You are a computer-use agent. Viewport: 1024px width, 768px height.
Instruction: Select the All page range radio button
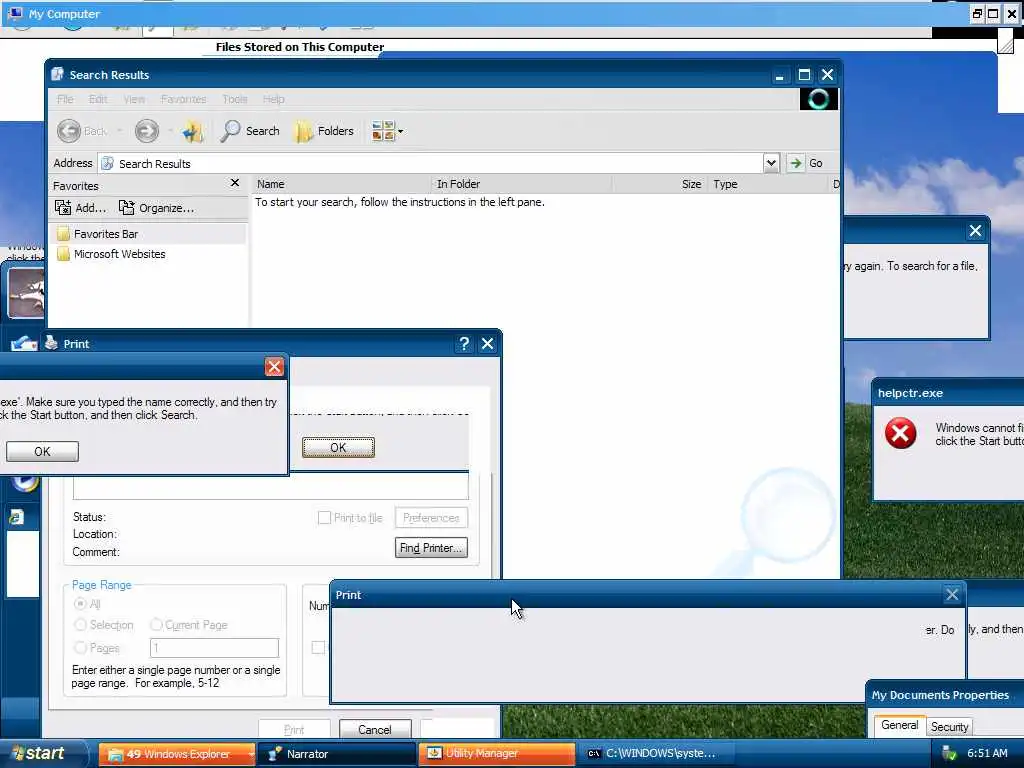pyautogui.click(x=80, y=603)
